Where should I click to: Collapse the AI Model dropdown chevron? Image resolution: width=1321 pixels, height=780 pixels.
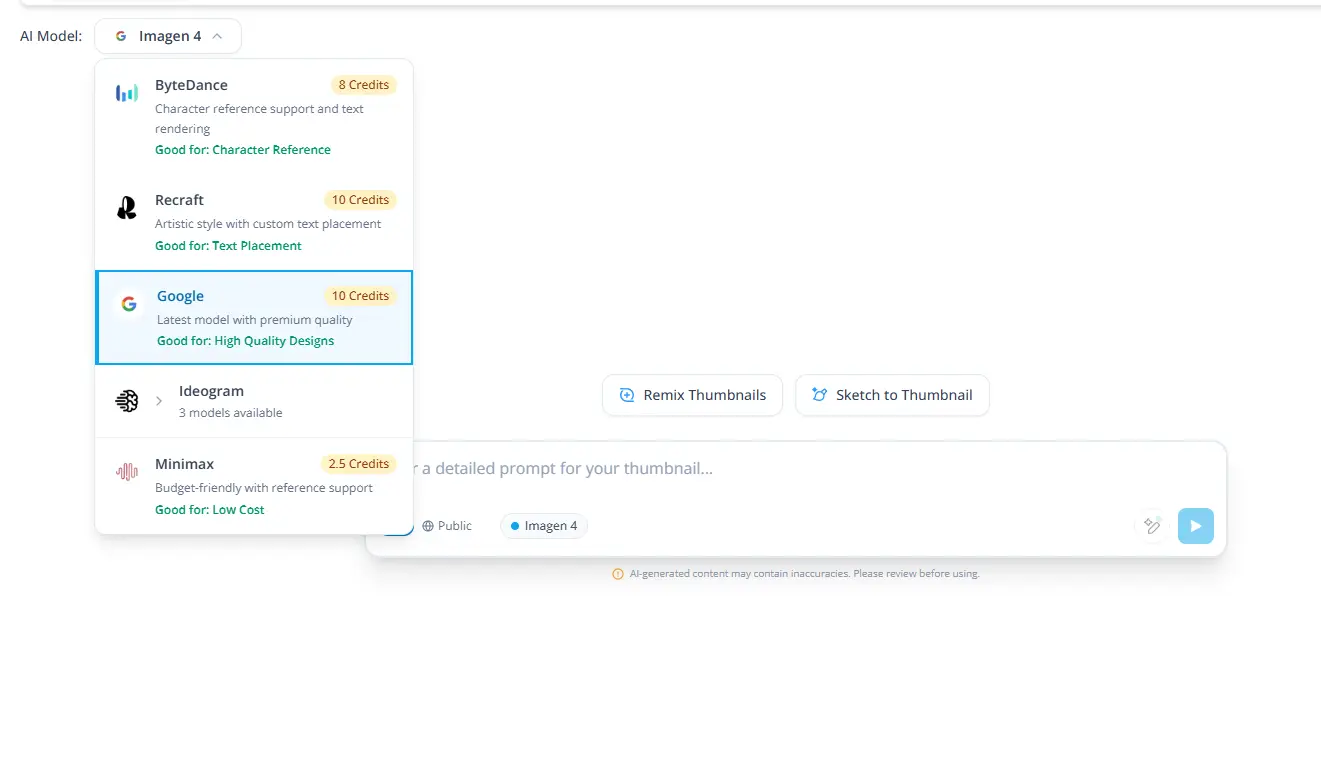point(217,36)
